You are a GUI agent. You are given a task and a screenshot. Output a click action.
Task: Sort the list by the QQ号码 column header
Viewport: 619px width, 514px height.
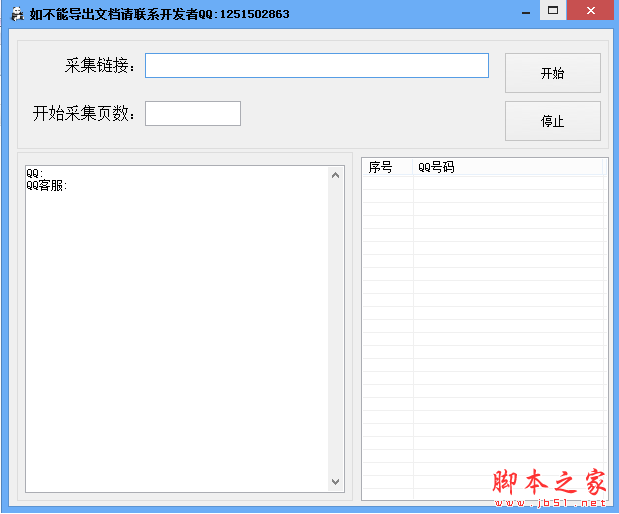(x=508, y=167)
